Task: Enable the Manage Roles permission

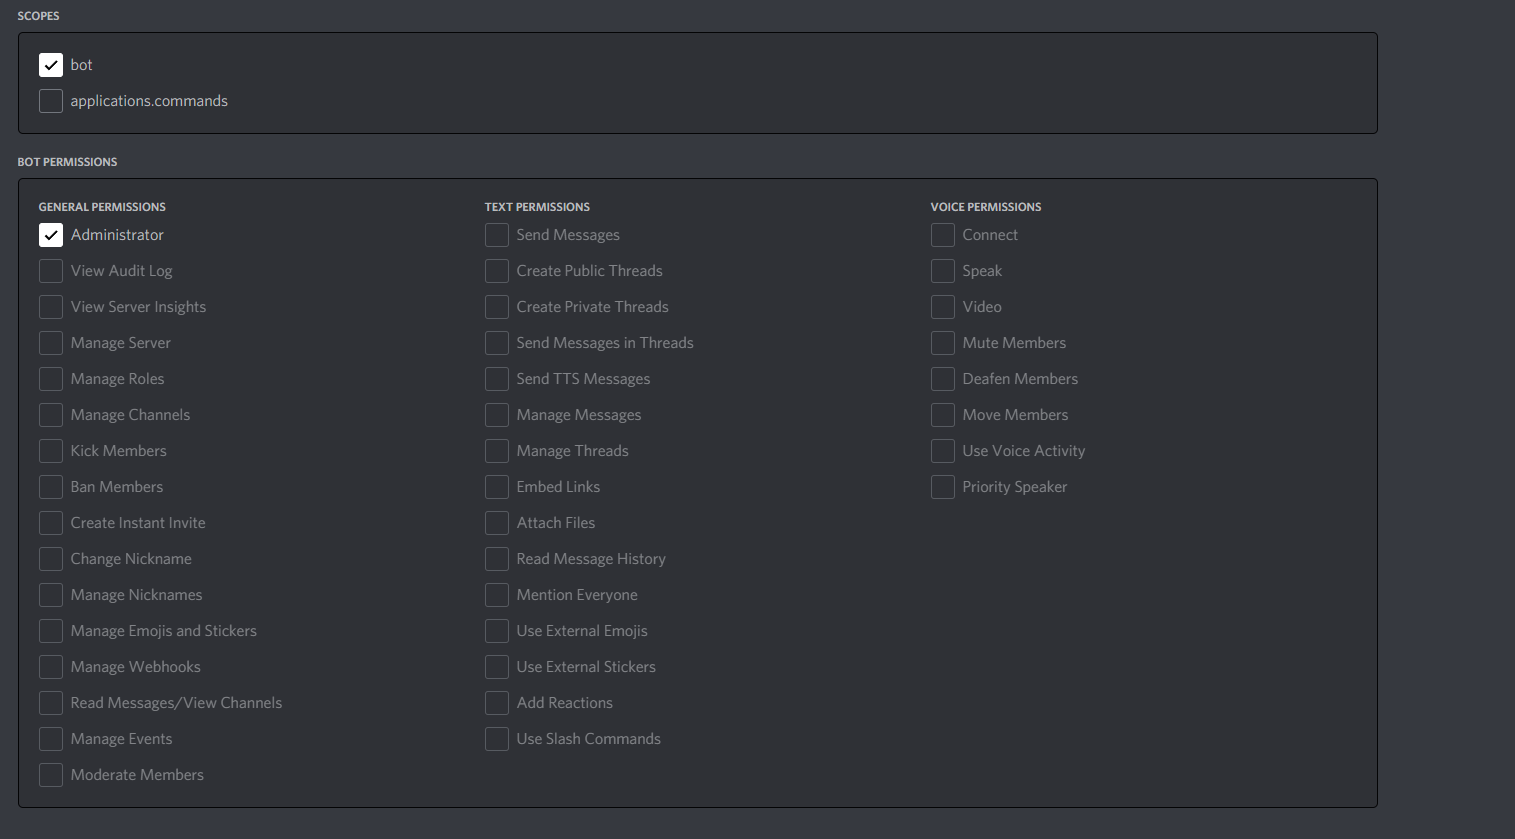Action: (x=51, y=378)
